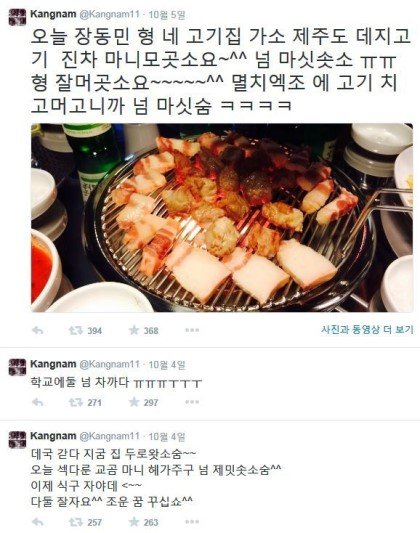Open the '10월 5일' timestamp link
This screenshot has height=533, width=420.
(x=167, y=15)
